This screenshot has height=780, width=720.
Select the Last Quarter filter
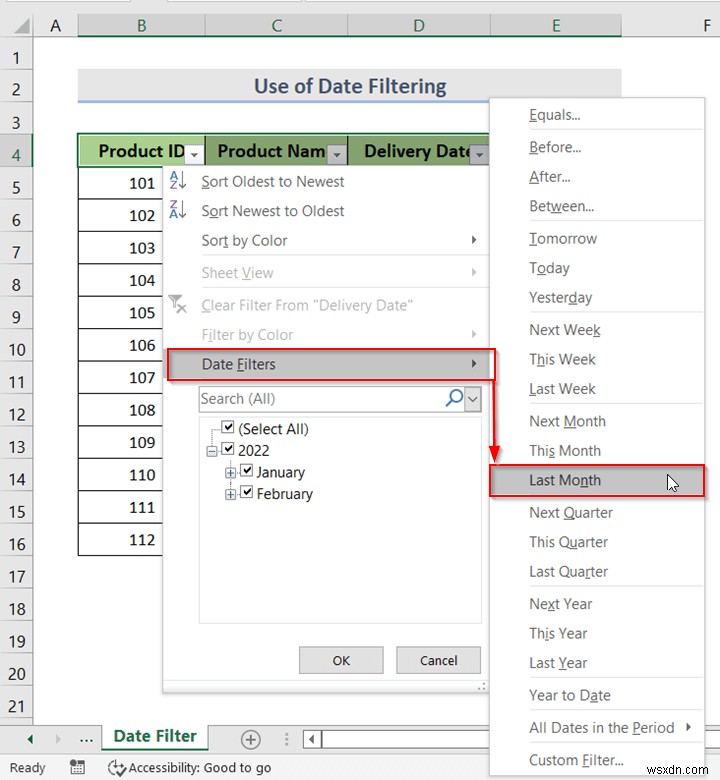568,572
